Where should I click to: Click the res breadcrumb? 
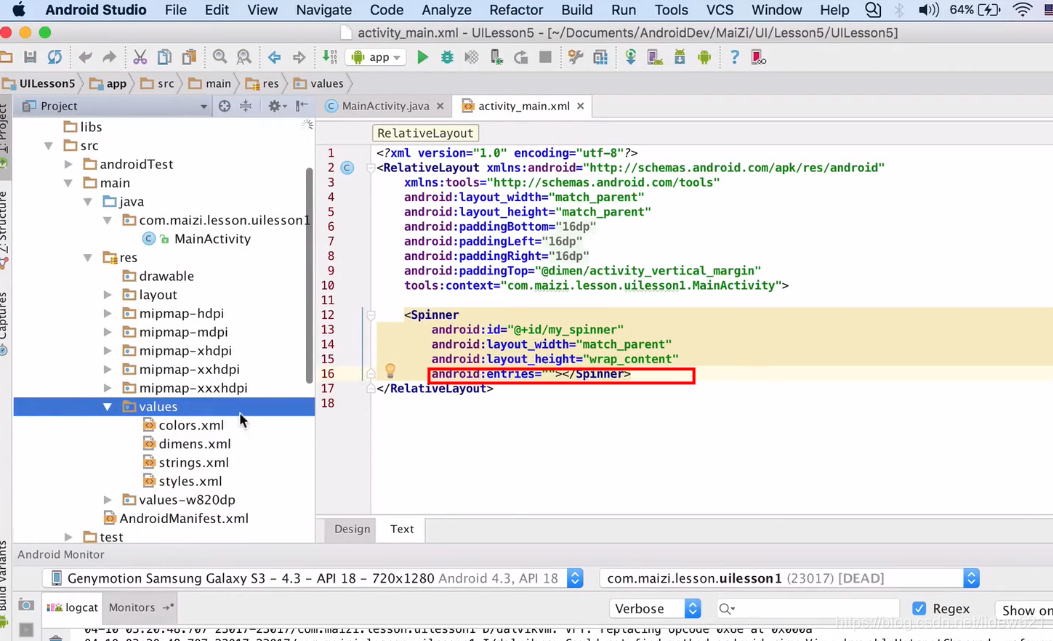pos(263,83)
